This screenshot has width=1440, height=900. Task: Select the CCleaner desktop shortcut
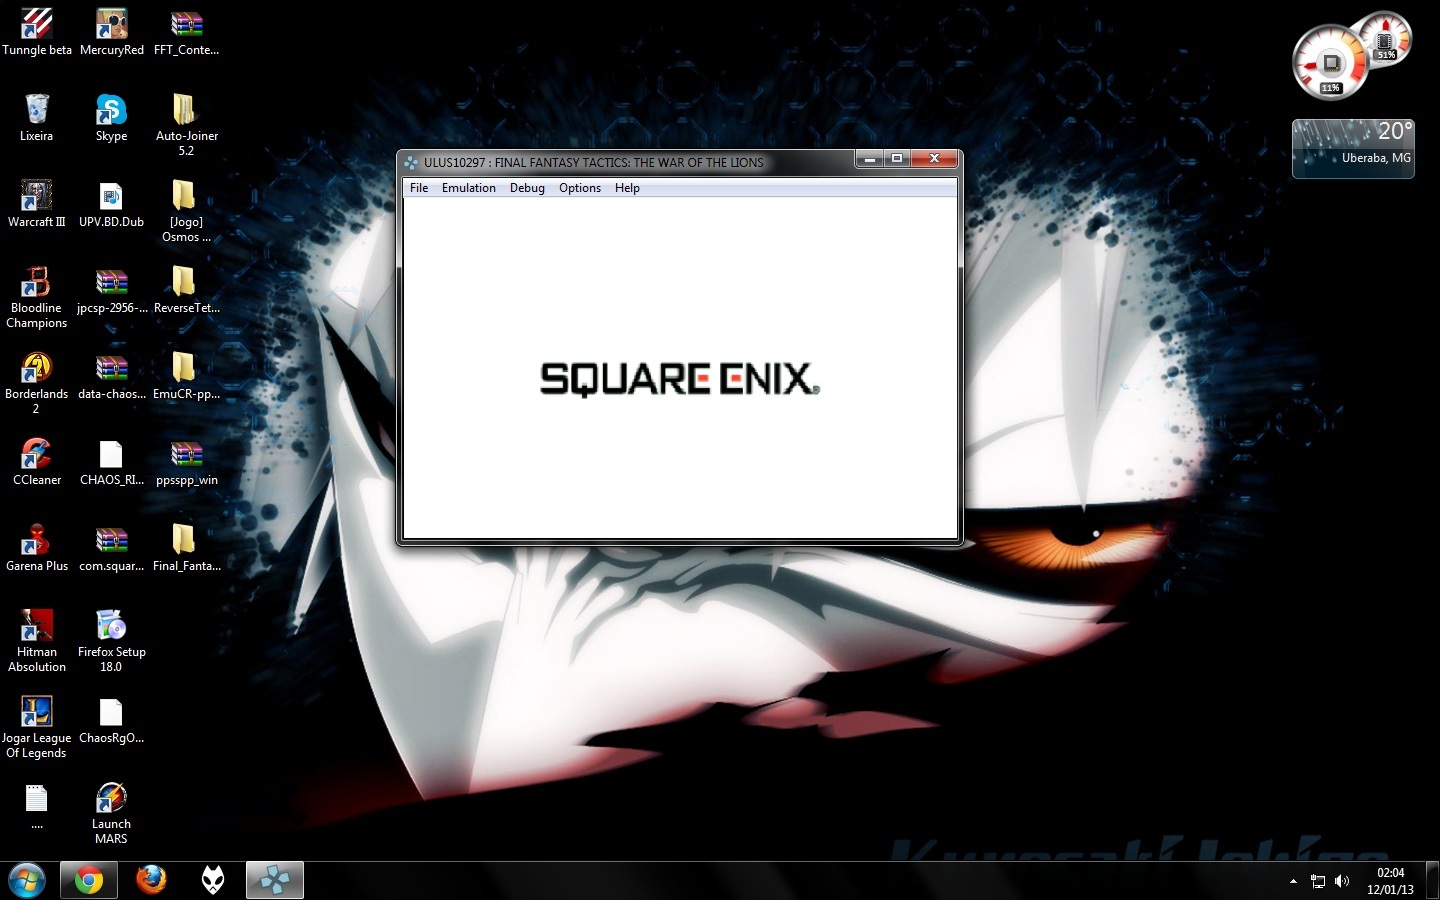(36, 456)
